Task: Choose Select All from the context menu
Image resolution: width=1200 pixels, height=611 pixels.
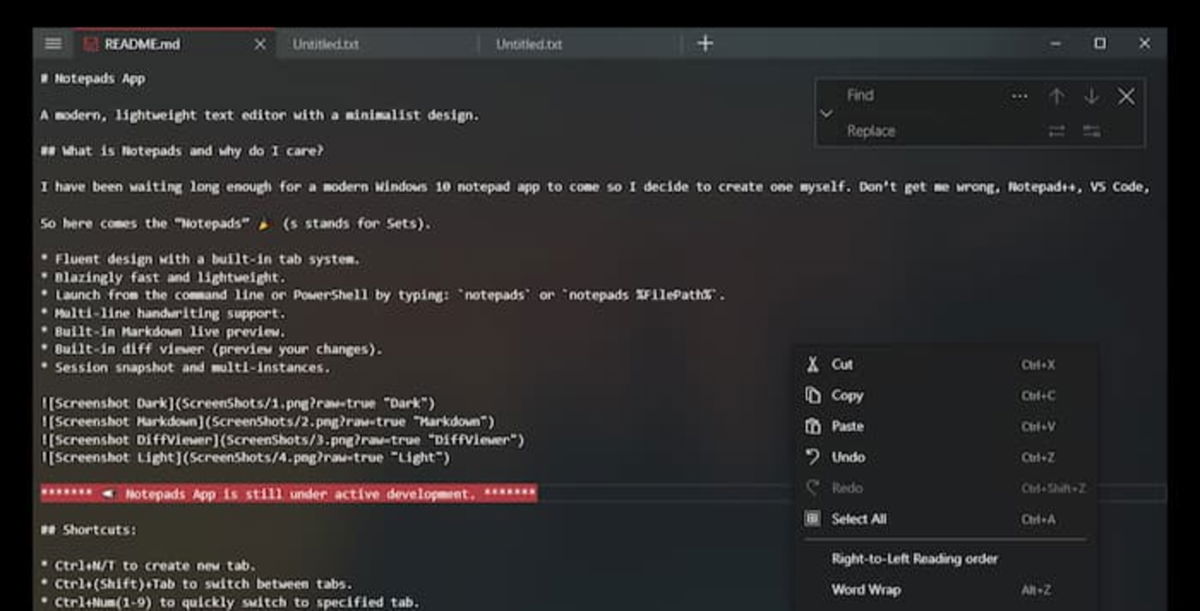Action: pos(860,519)
